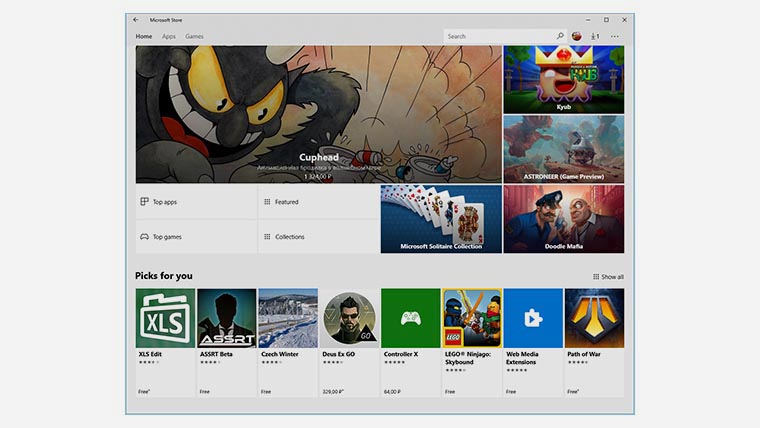Click Show all for Picks for you

pos(608,277)
